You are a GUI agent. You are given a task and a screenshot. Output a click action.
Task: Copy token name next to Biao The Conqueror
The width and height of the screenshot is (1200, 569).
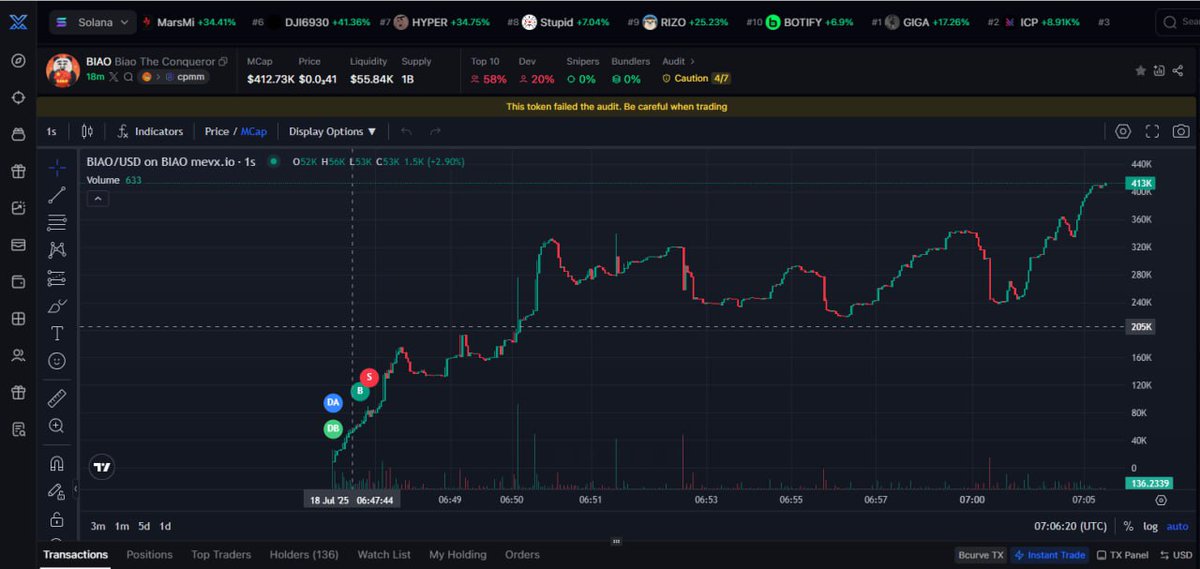(x=223, y=62)
